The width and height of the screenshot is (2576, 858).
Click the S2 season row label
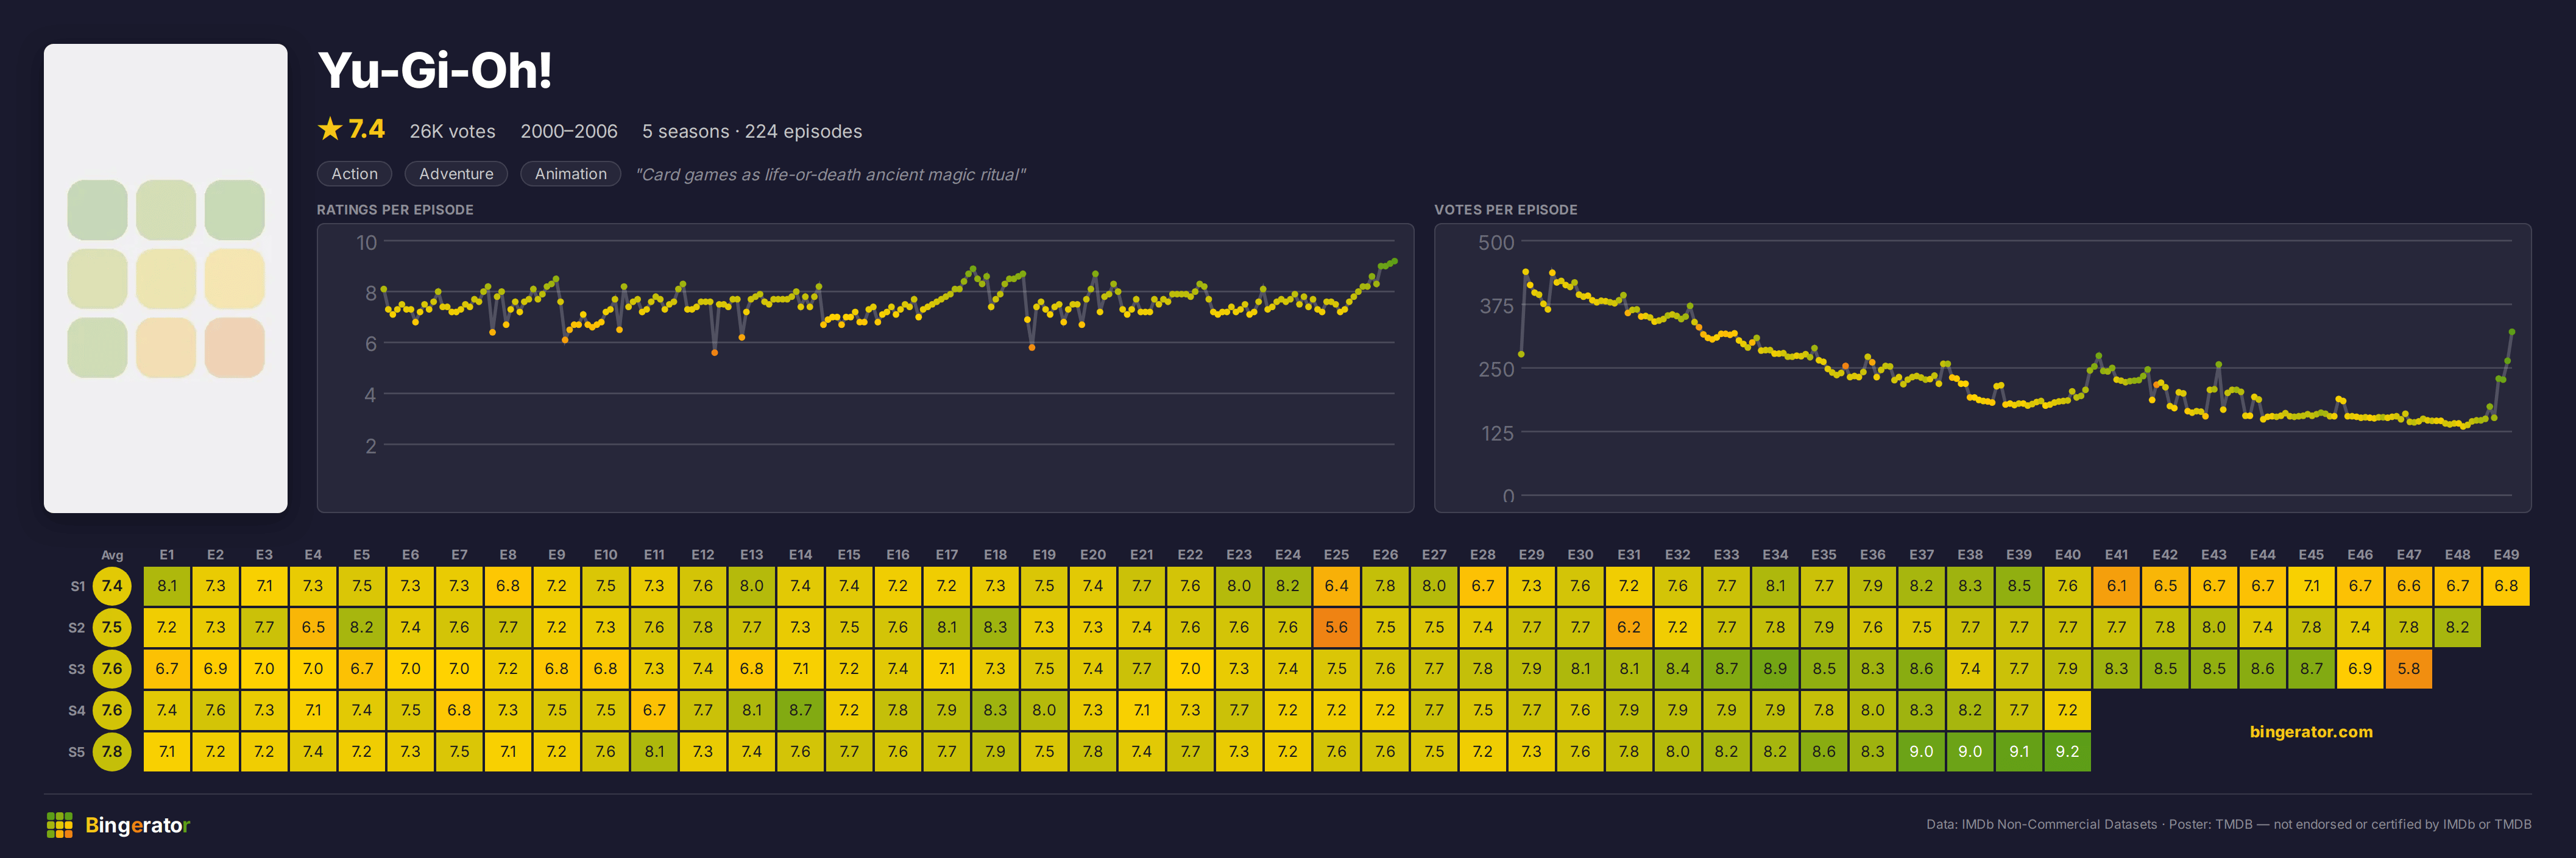coord(77,628)
